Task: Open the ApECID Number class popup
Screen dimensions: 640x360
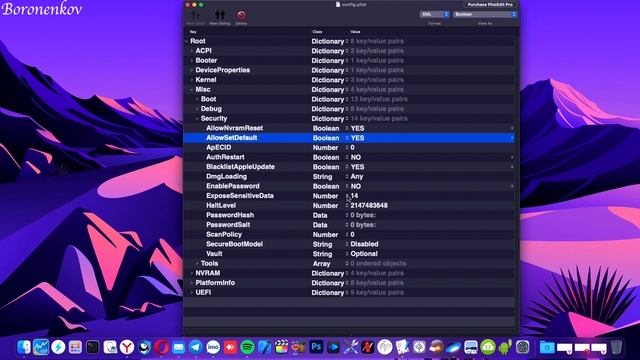Action: (347, 148)
